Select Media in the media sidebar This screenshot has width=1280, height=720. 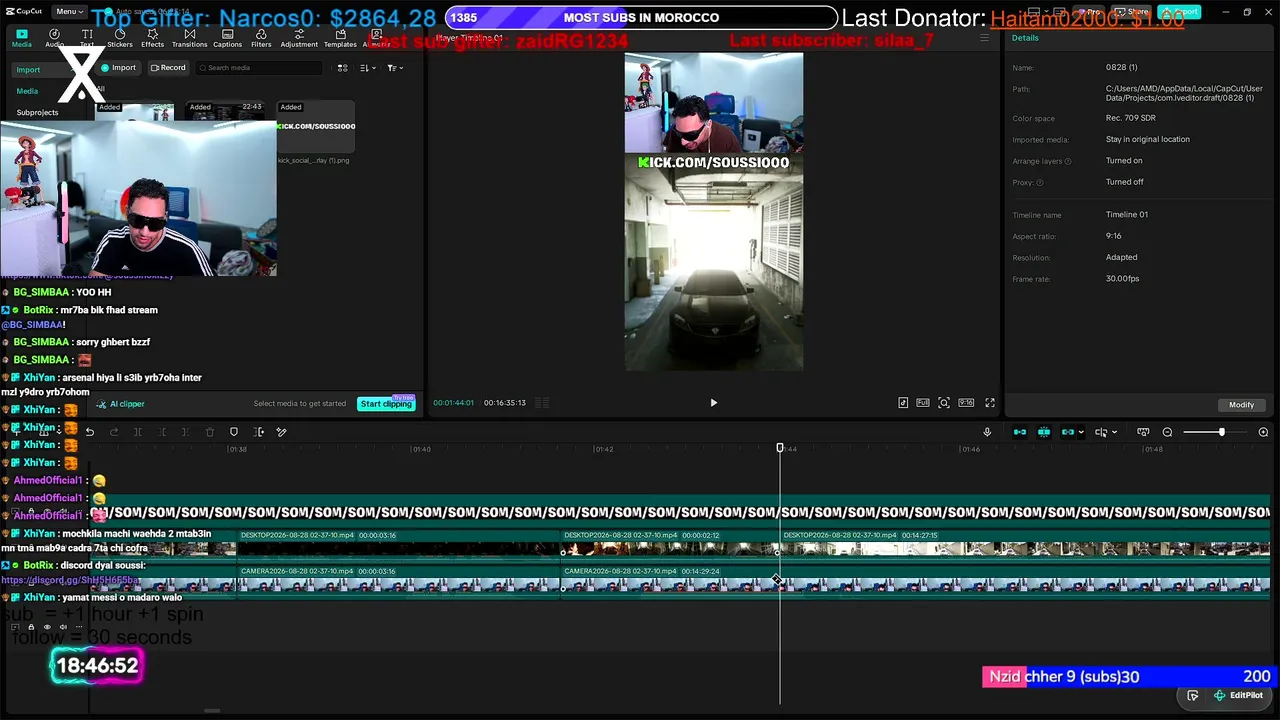27,91
